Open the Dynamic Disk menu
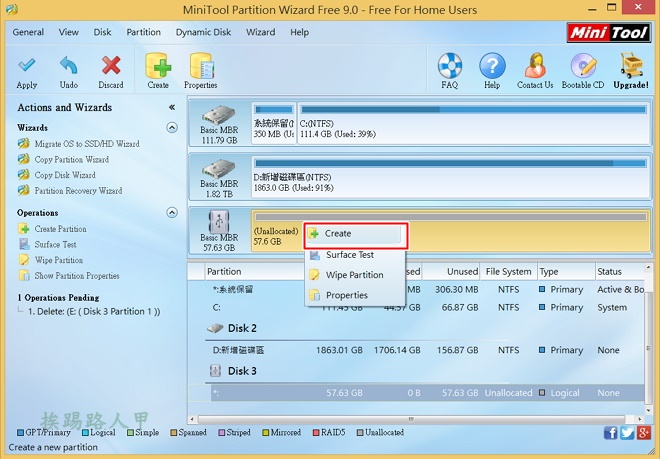 tap(203, 32)
